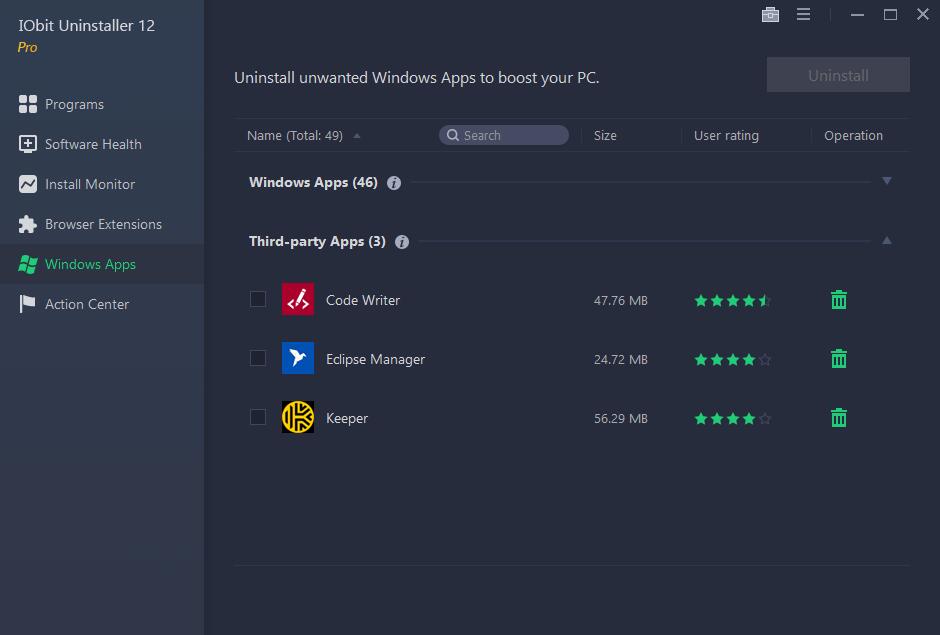940x635 pixels.
Task: Click info icon beside Third-party Apps
Action: pos(402,242)
